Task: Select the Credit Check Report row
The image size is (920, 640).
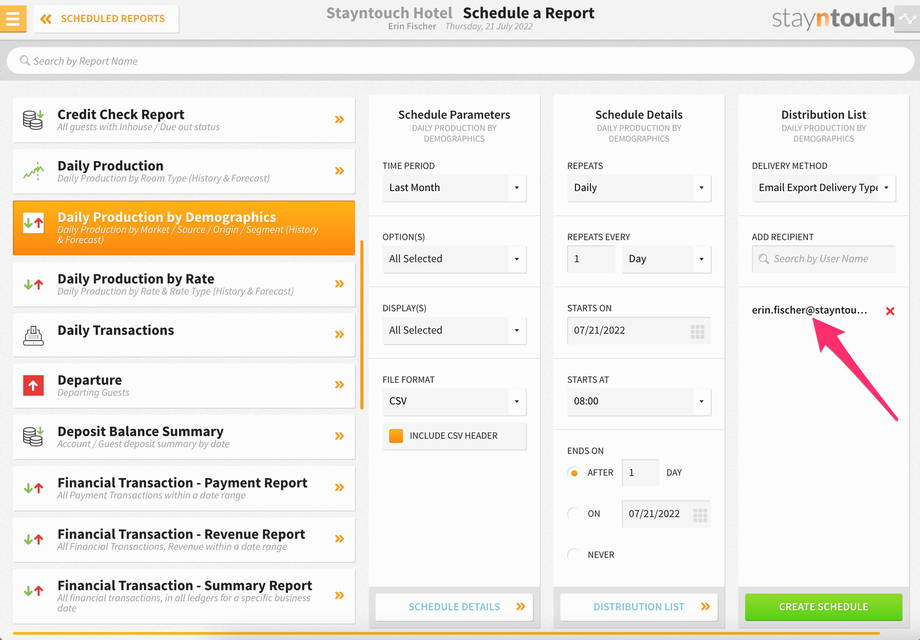Action: (184, 120)
